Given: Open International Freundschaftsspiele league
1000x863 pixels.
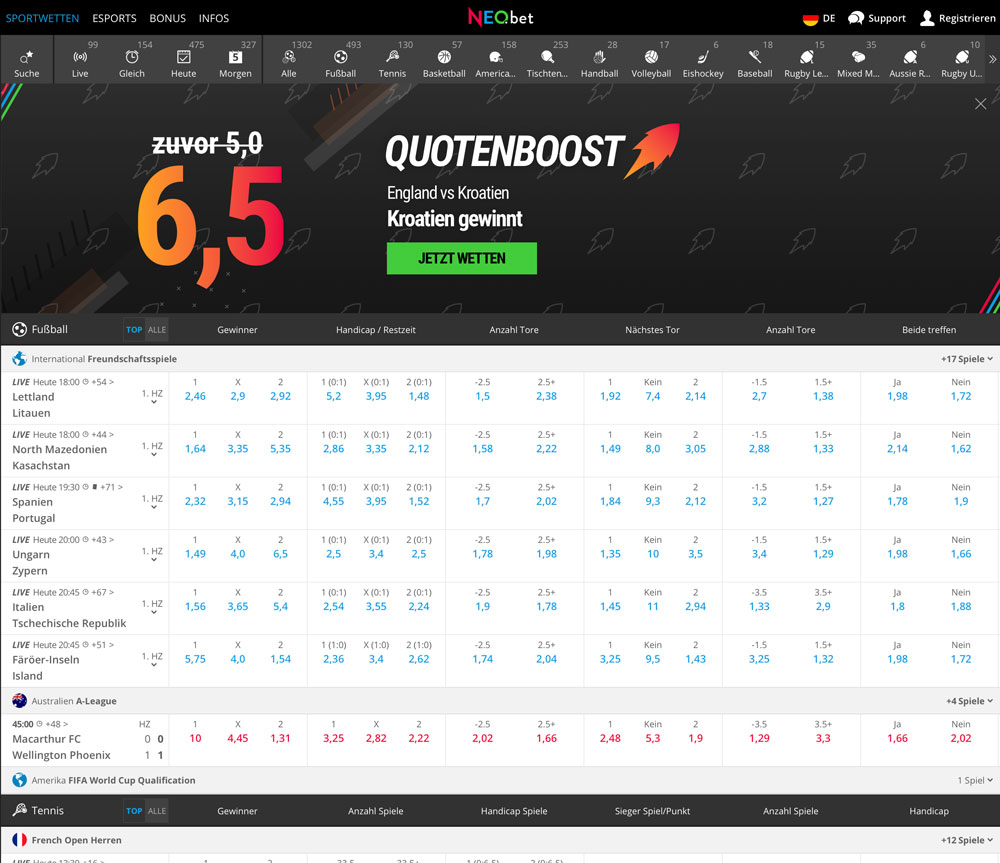Looking at the screenshot, I should coord(104,359).
